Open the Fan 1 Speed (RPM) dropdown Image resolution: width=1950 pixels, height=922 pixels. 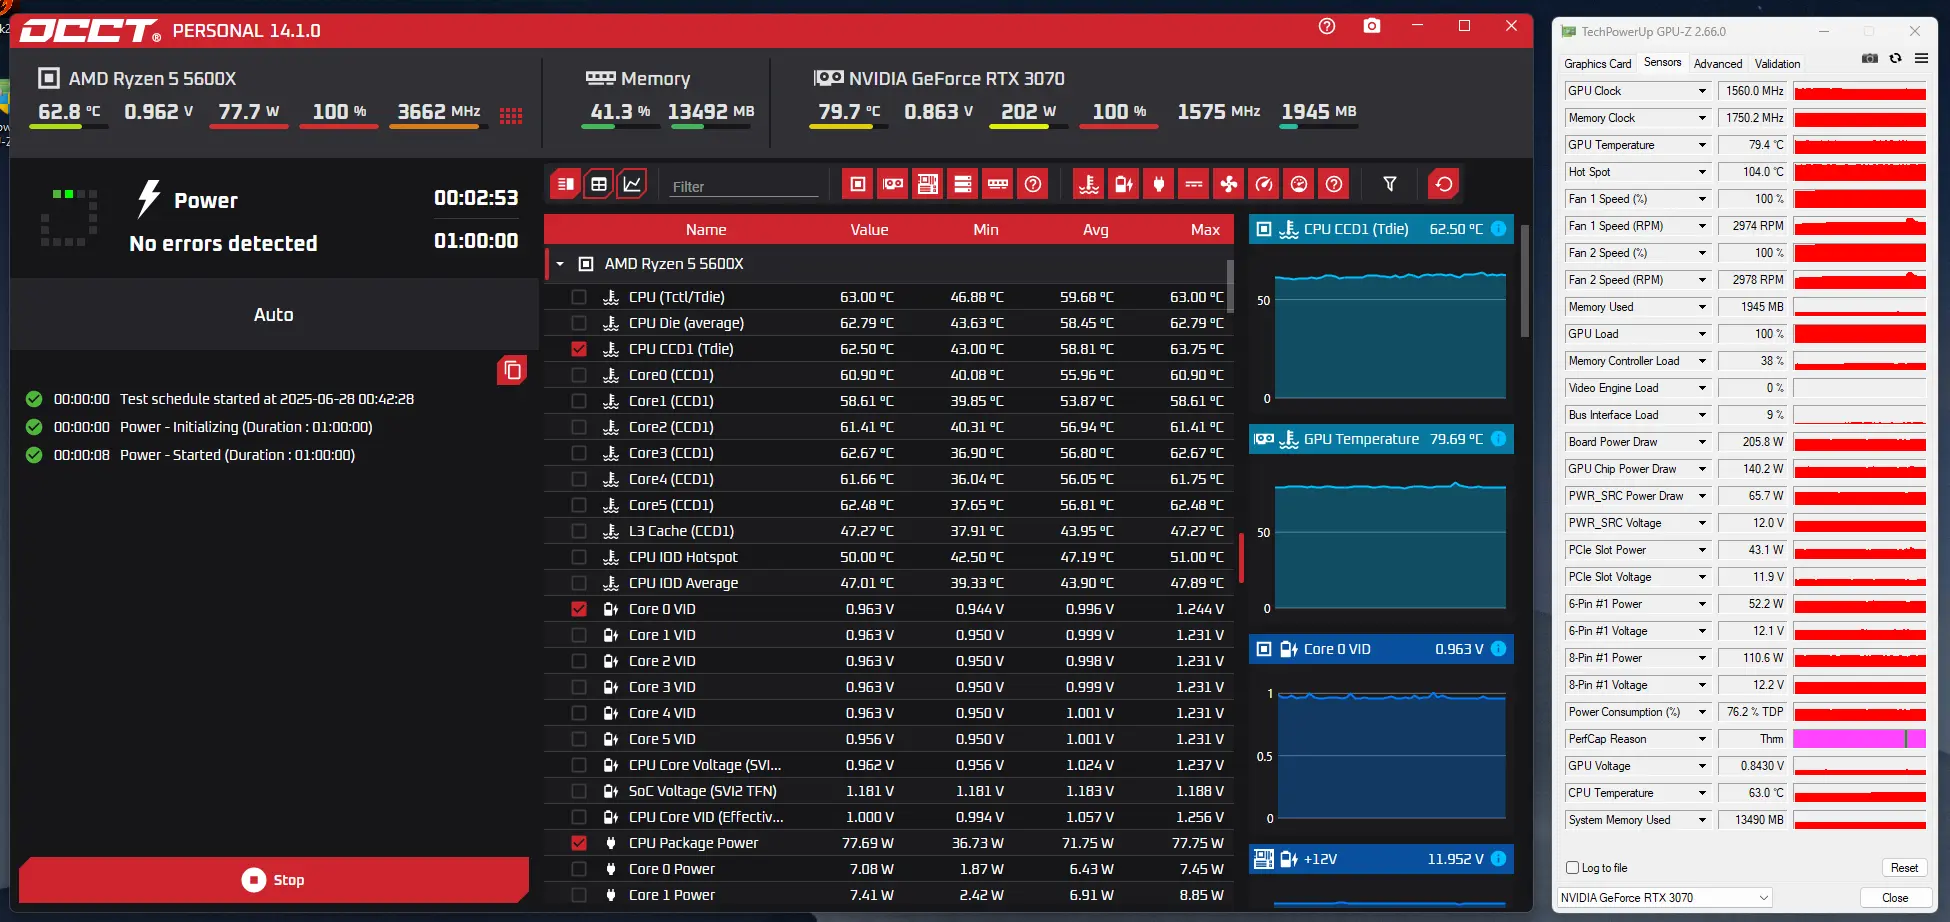(1702, 226)
